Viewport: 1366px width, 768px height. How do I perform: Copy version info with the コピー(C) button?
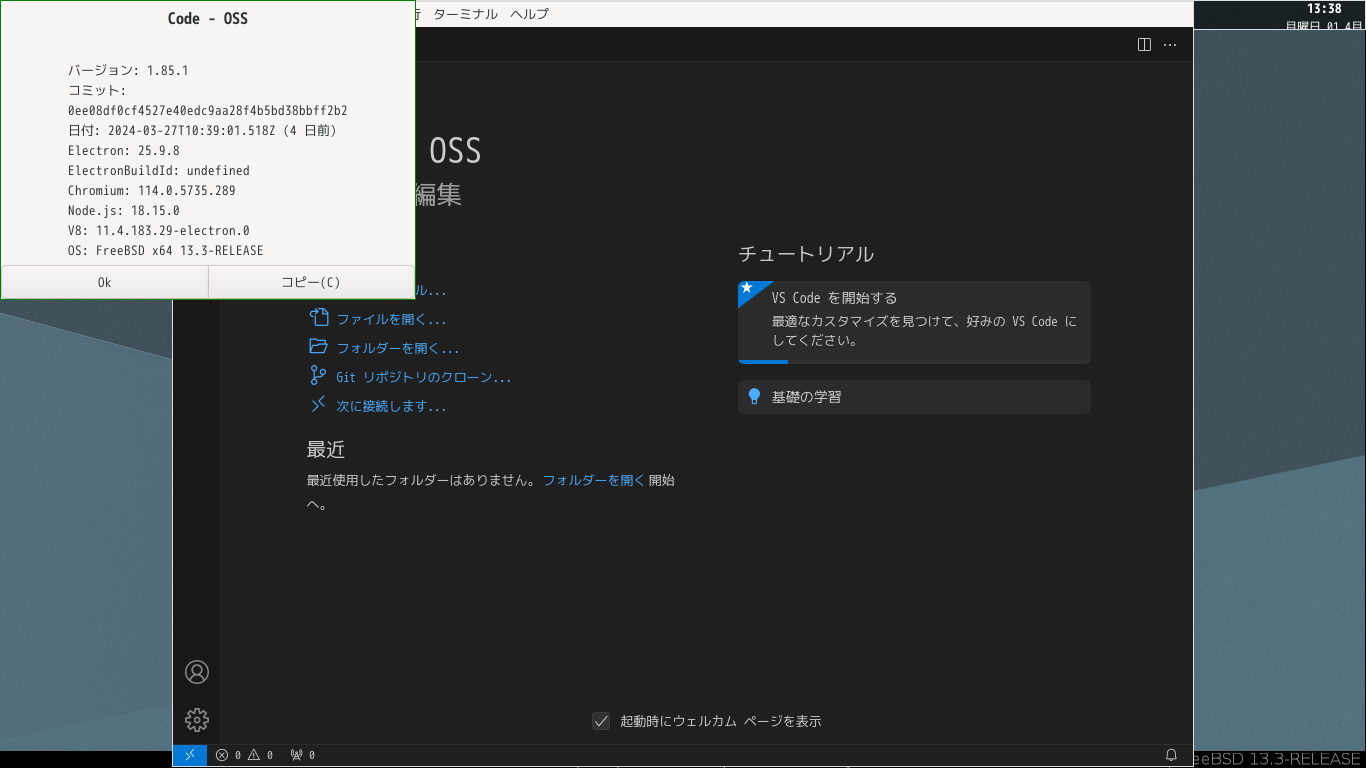[311, 282]
